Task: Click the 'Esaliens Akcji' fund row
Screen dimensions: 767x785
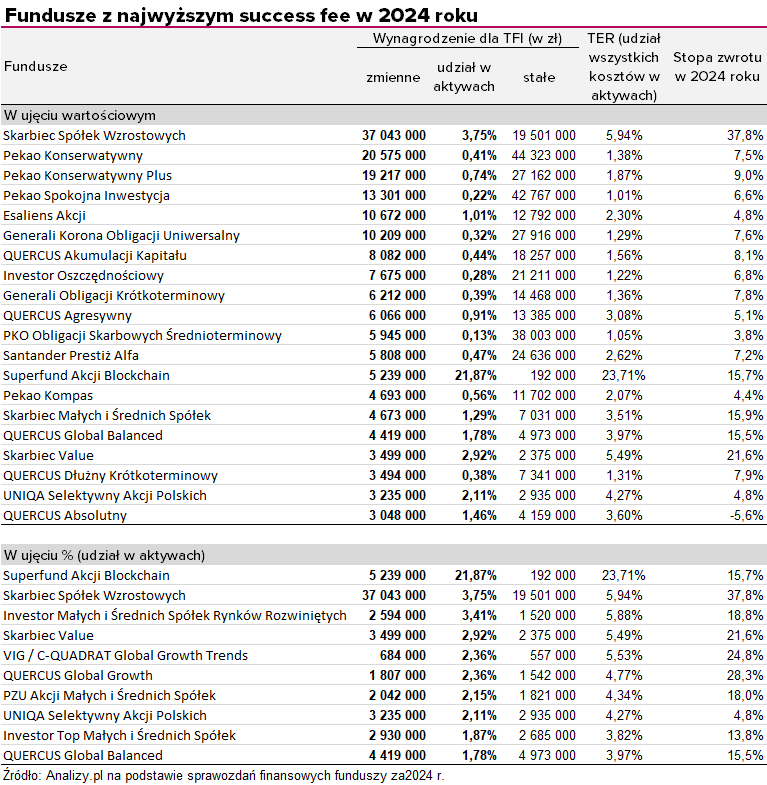Action: (45, 215)
